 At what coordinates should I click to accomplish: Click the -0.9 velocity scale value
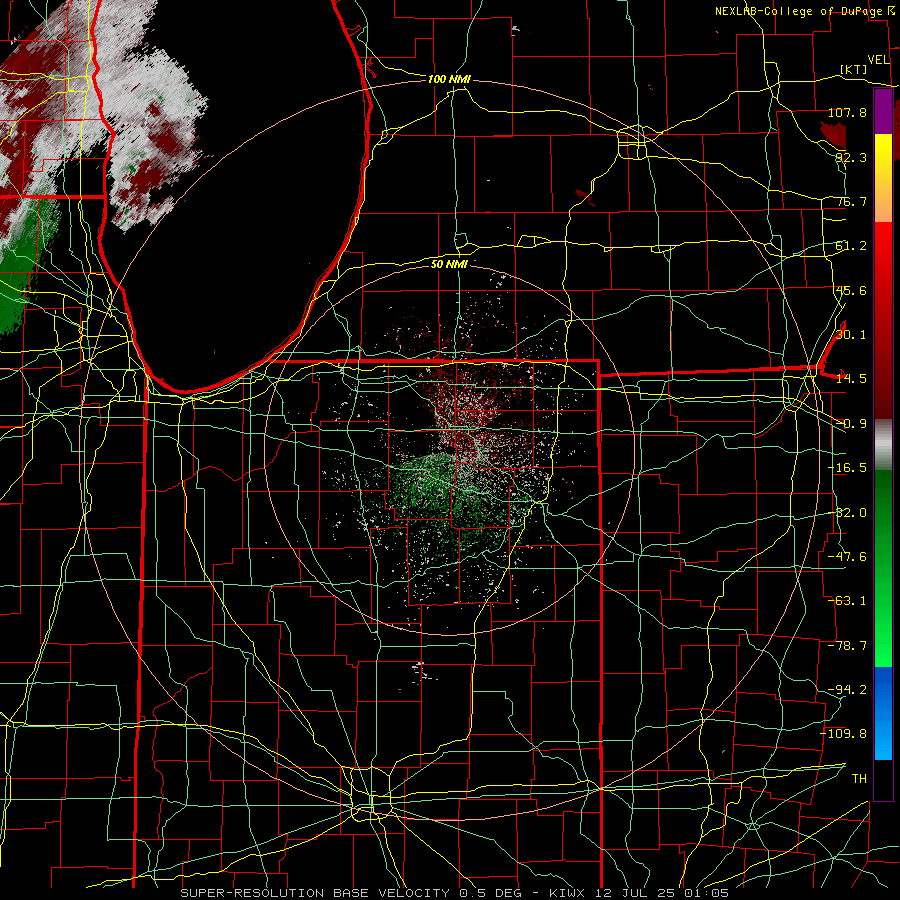click(x=851, y=424)
